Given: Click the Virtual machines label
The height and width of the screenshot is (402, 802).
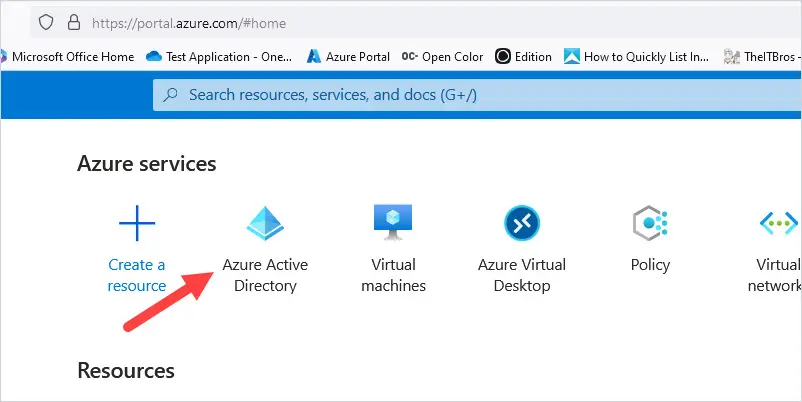Looking at the screenshot, I should point(393,275).
